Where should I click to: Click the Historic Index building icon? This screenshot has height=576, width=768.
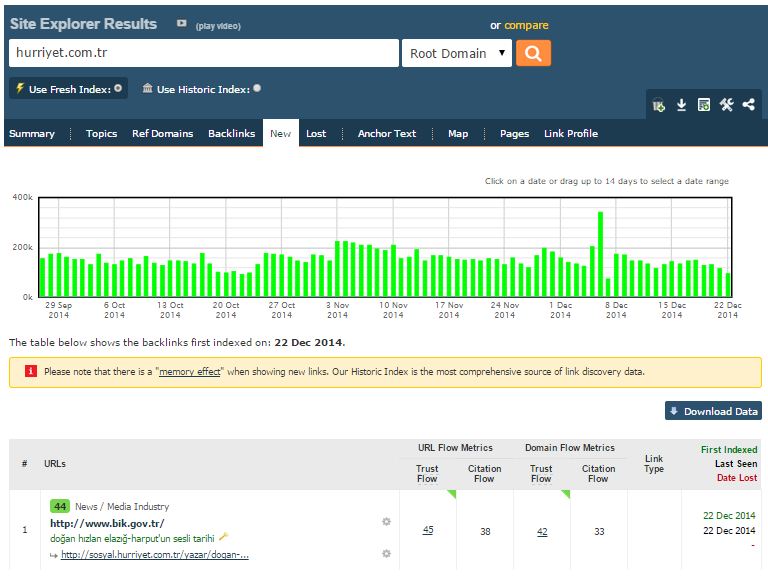point(147,88)
